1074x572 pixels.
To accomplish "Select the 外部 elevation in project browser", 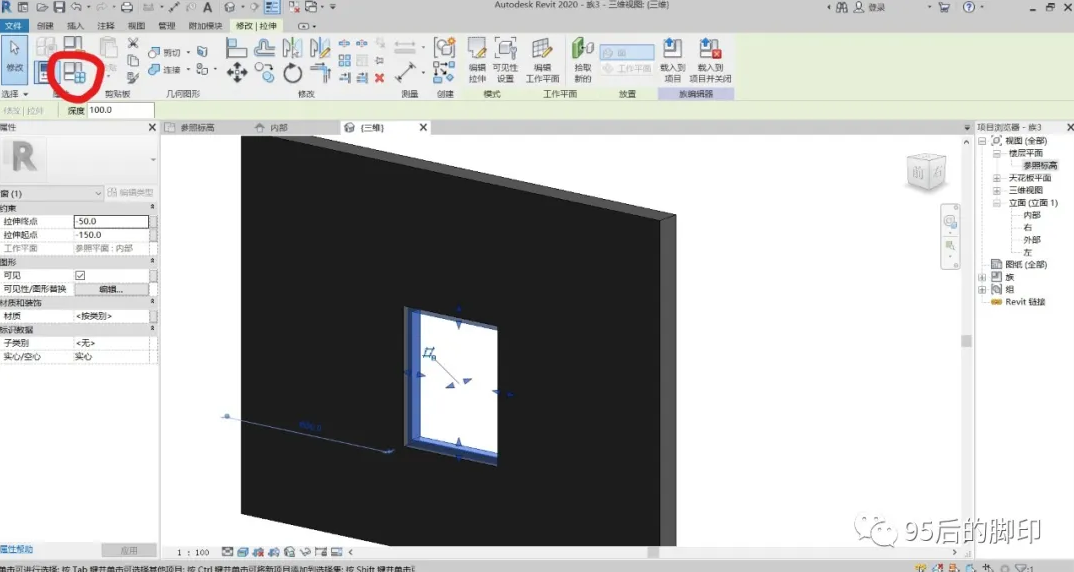I will [1032, 240].
